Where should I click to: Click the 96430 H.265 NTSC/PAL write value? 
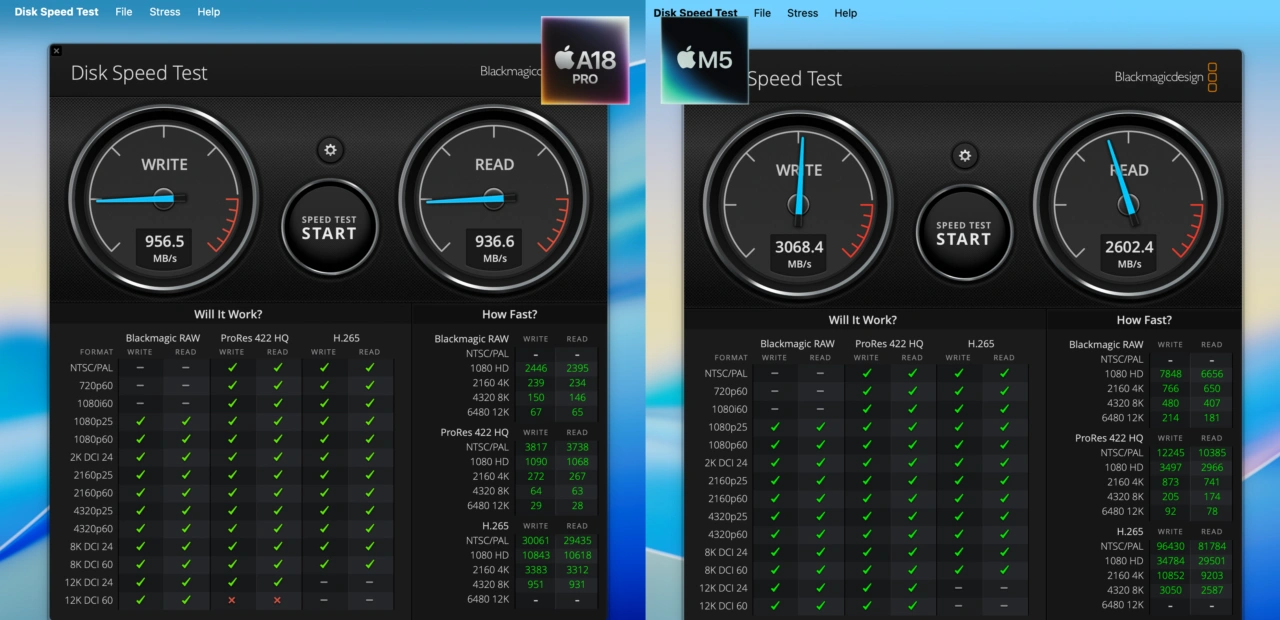(x=1170, y=547)
